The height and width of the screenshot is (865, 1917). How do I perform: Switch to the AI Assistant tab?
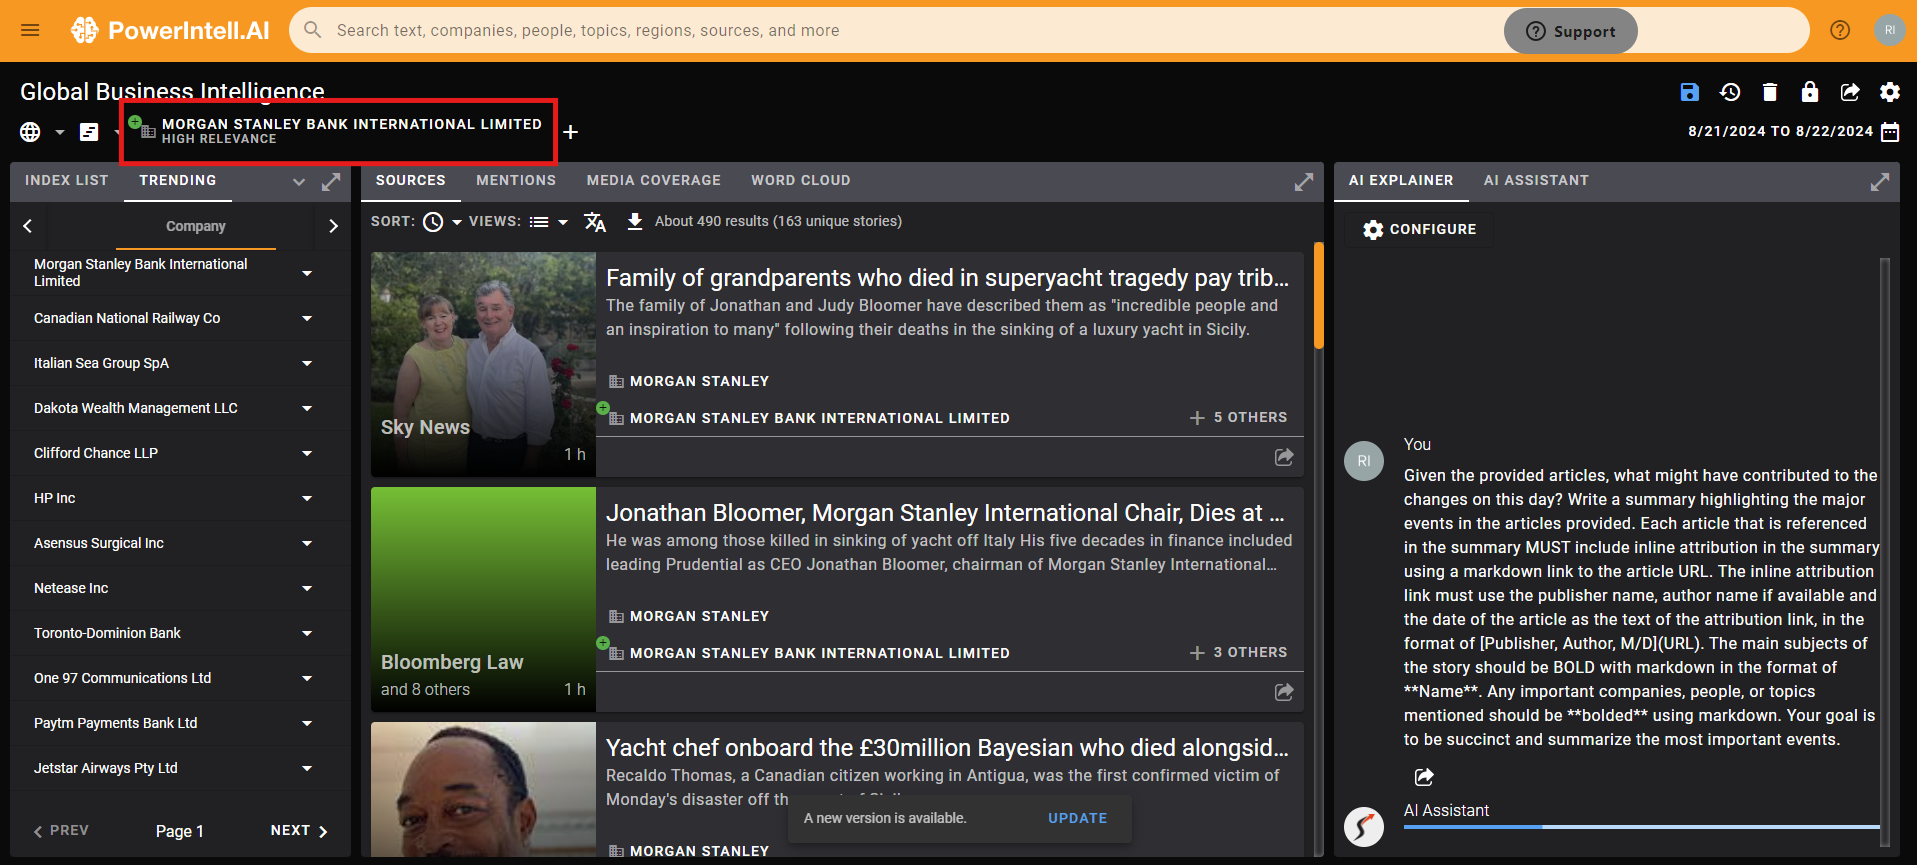(x=1536, y=180)
